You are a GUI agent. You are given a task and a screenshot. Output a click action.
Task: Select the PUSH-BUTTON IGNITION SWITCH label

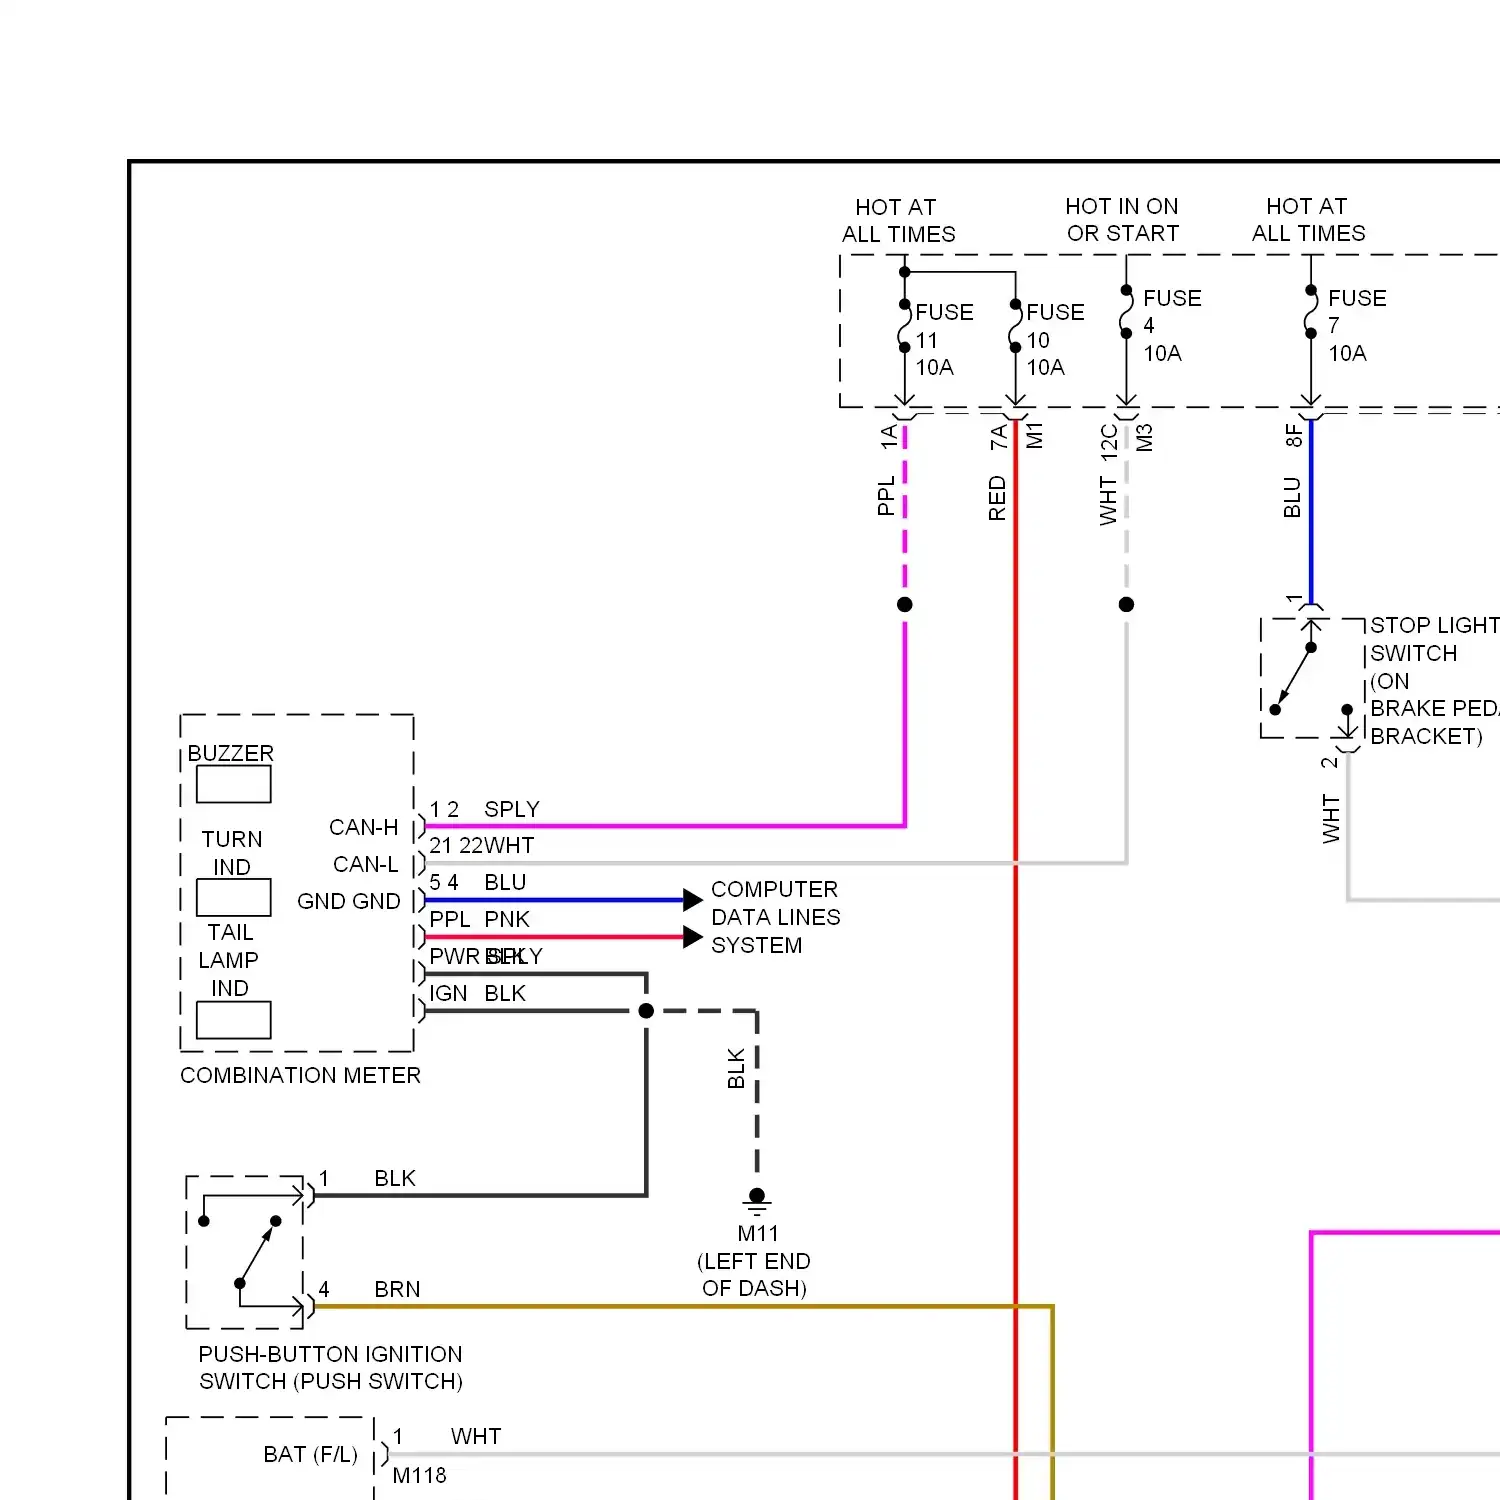330,1368
